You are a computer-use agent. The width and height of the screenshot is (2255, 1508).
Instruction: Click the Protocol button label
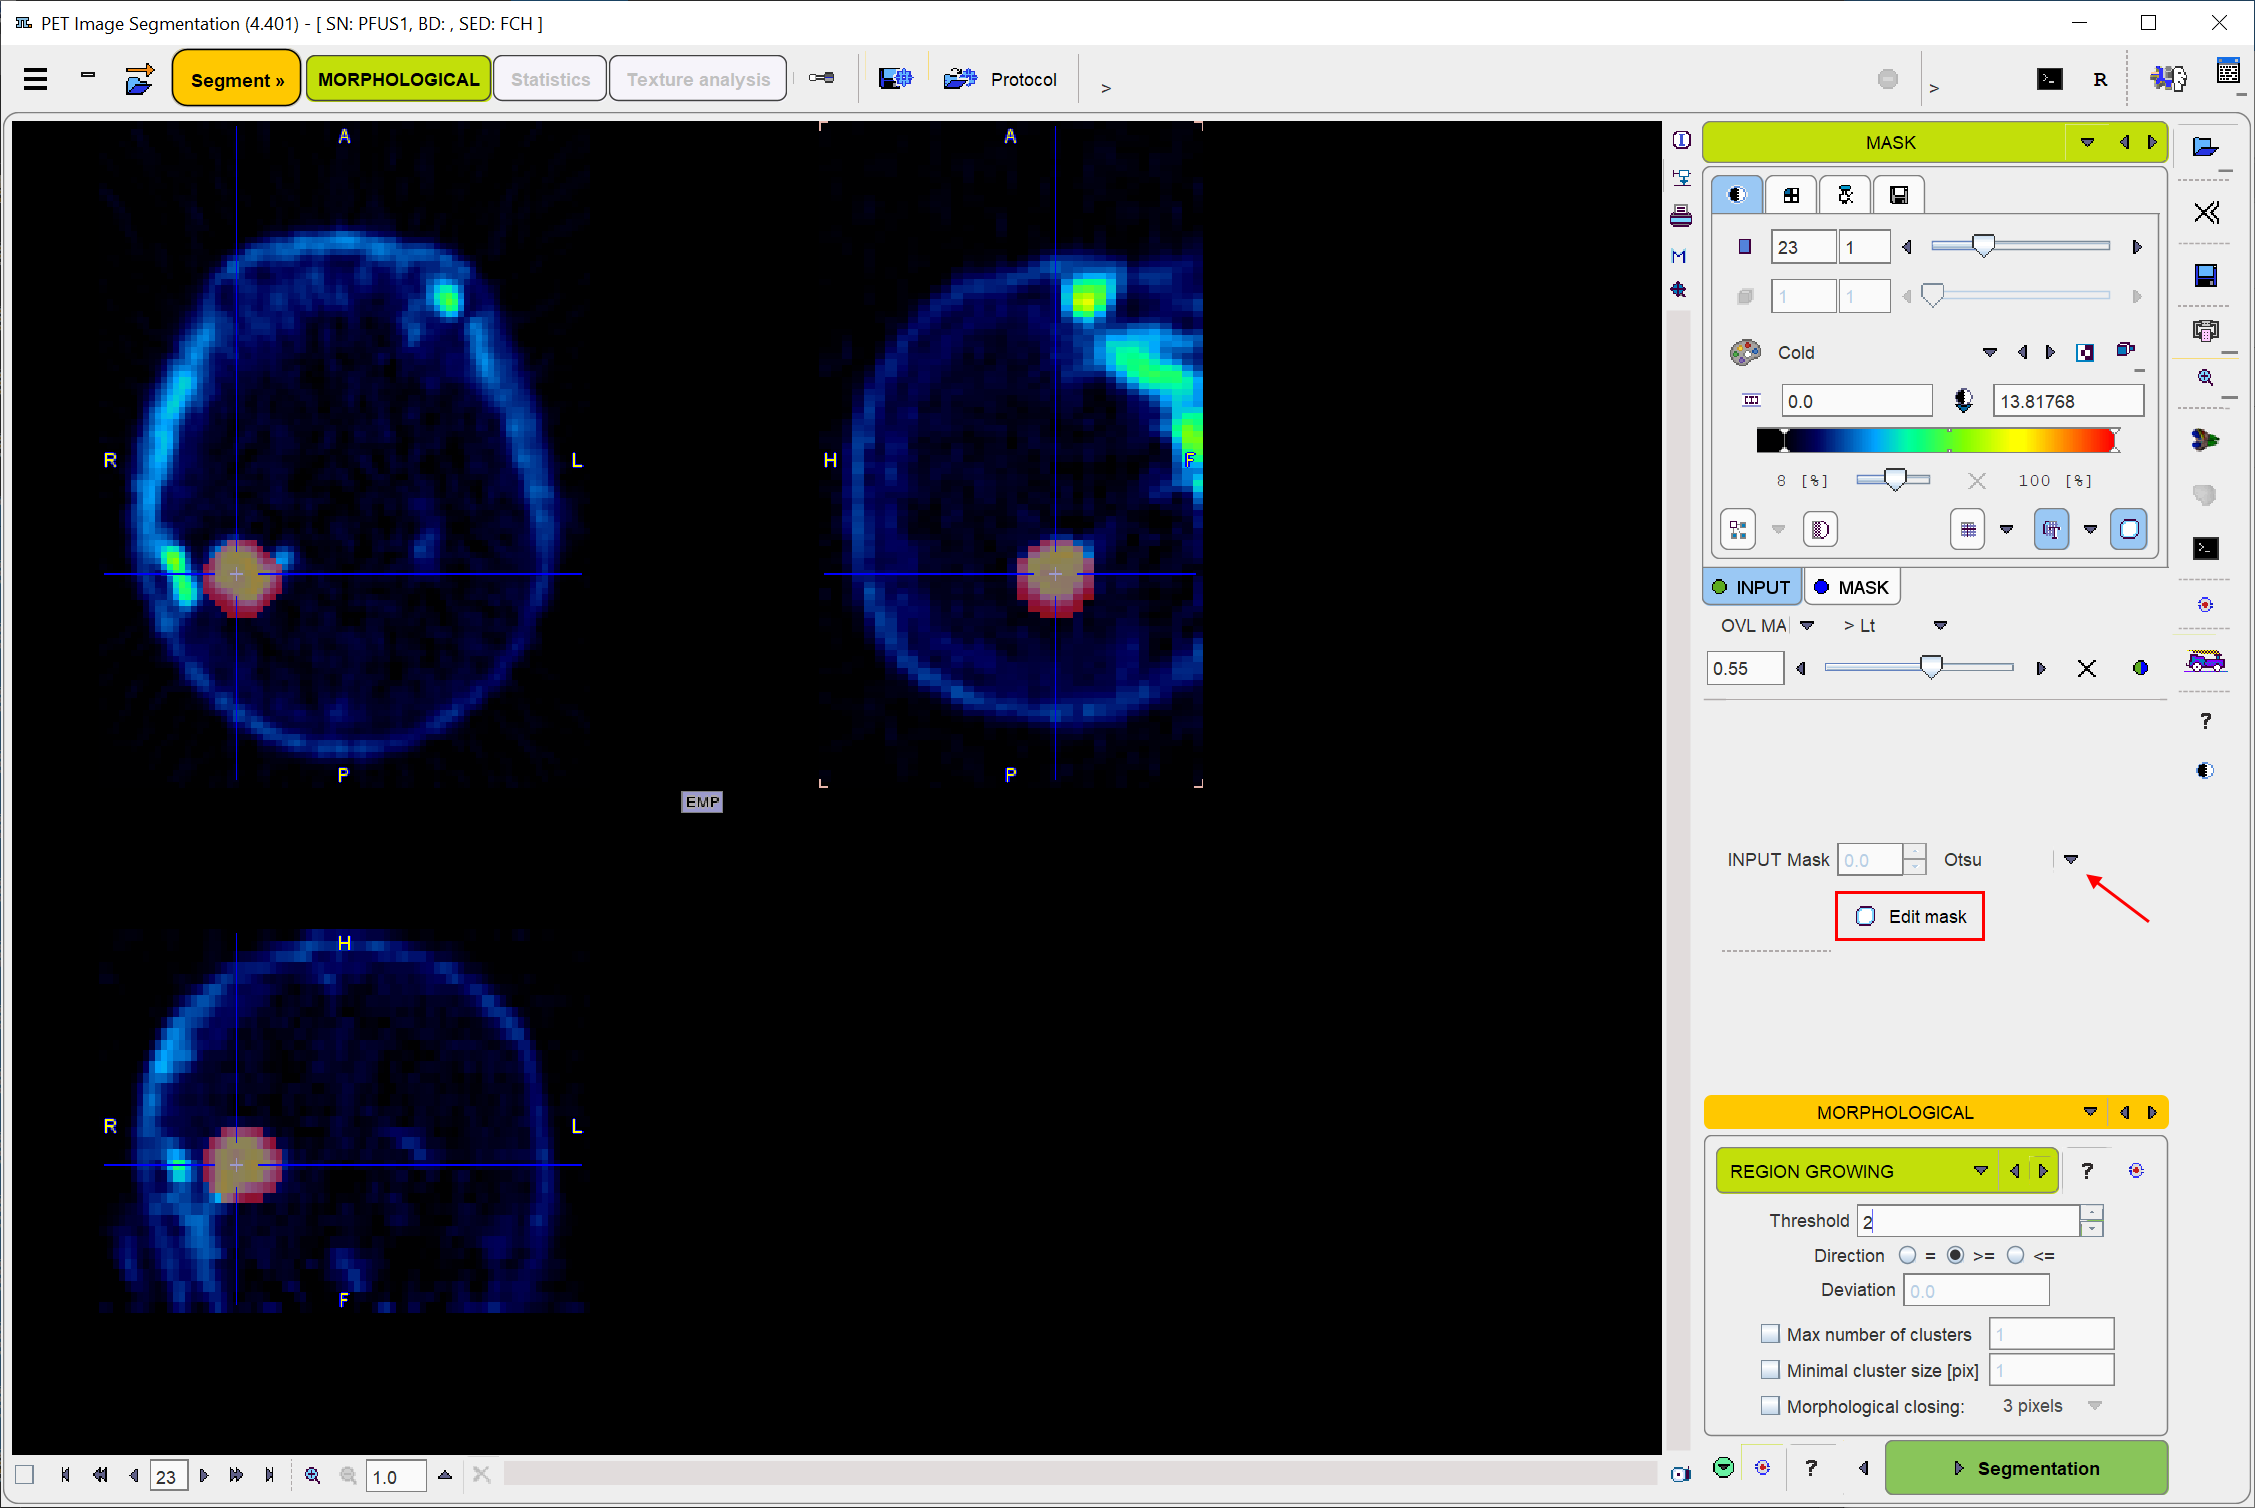(x=1023, y=80)
